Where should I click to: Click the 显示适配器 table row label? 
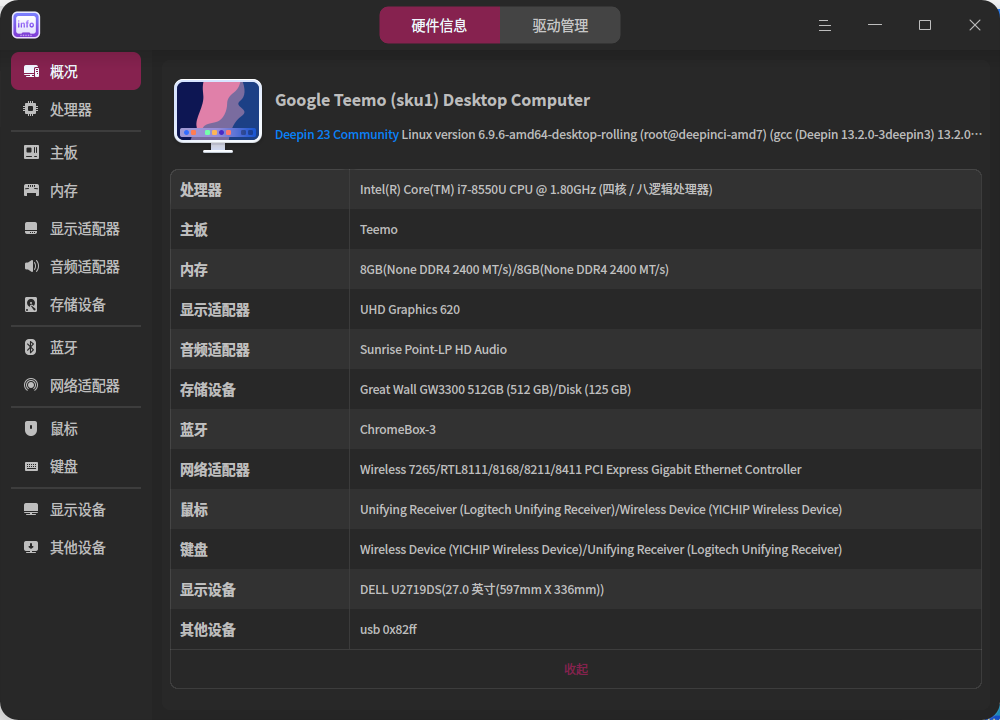click(215, 310)
